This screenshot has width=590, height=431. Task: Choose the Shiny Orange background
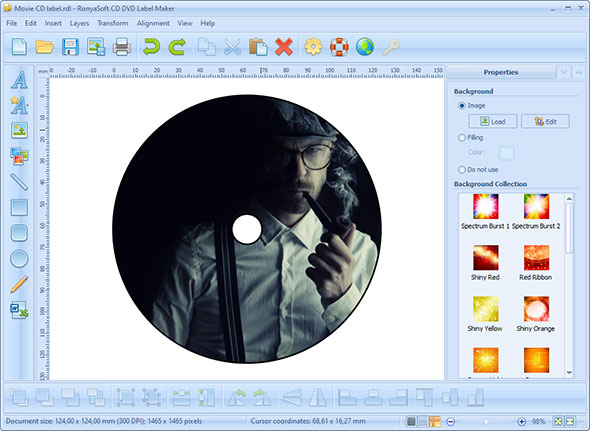click(x=536, y=314)
